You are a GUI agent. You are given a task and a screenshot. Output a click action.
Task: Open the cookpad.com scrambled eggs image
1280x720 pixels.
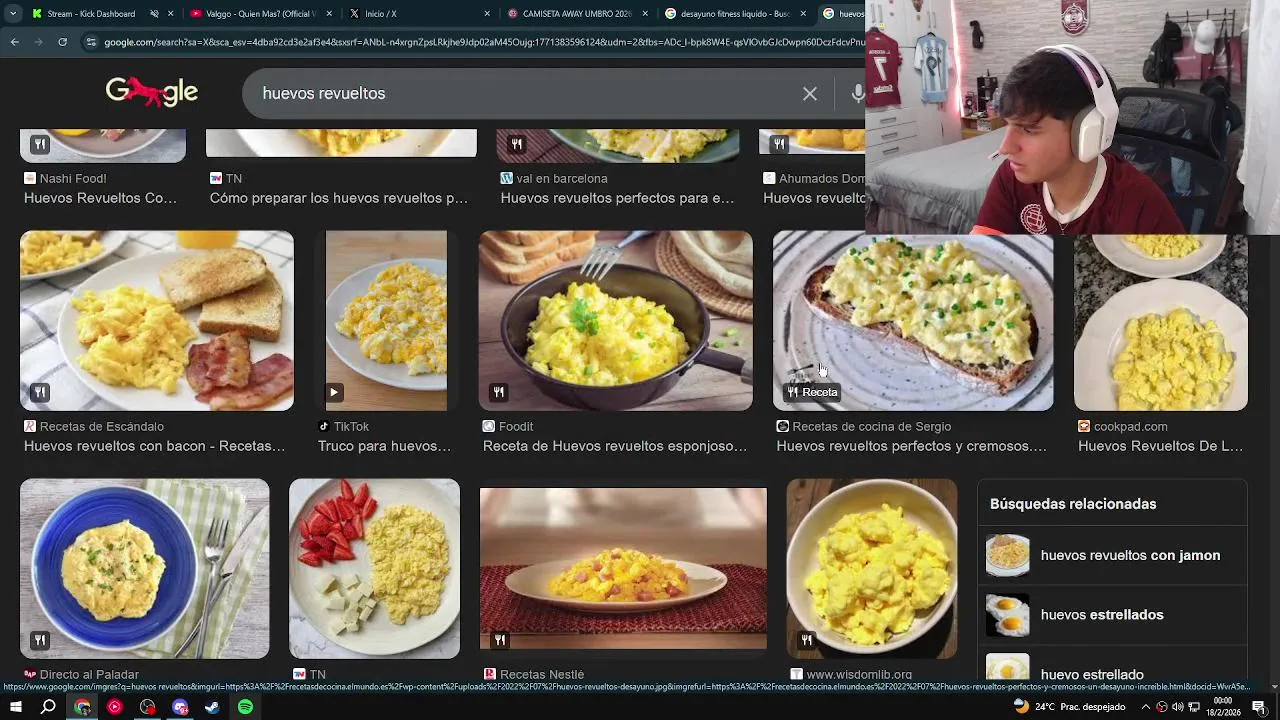pos(1160,322)
